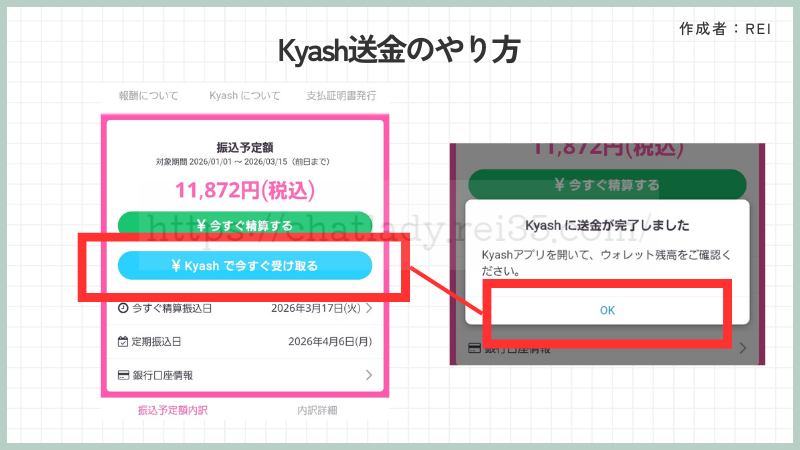Open the 報酬について tab
The height and width of the screenshot is (450, 800).
(148, 96)
